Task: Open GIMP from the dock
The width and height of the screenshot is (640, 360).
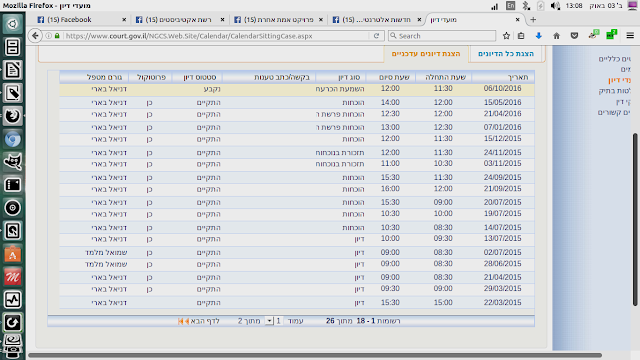Action: 13,162
